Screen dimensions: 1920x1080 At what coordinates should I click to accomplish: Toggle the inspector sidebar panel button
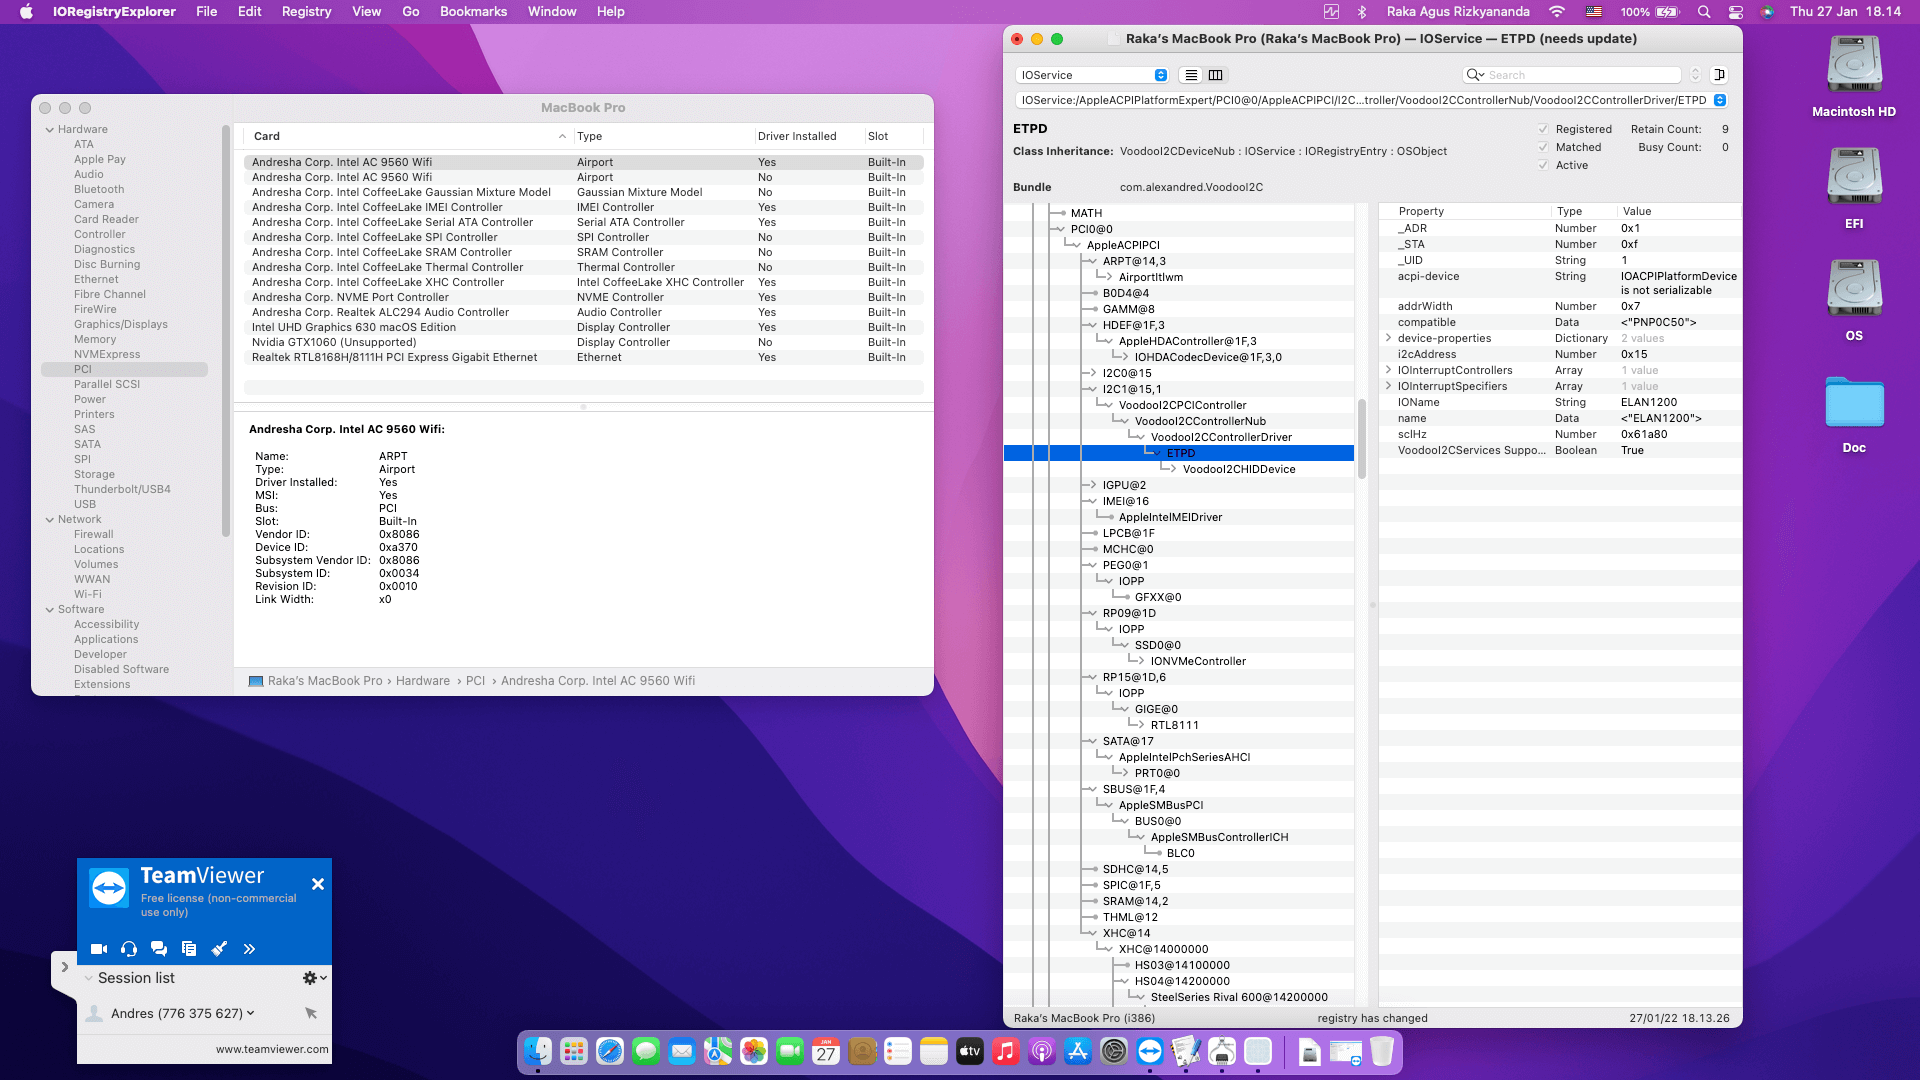click(1719, 75)
